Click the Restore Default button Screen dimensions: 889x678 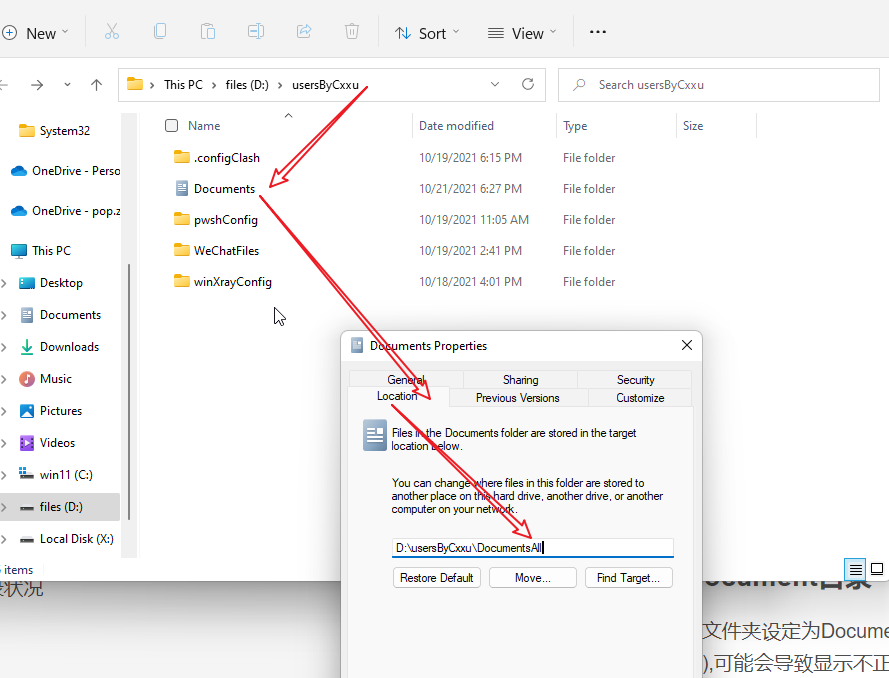click(x=437, y=578)
